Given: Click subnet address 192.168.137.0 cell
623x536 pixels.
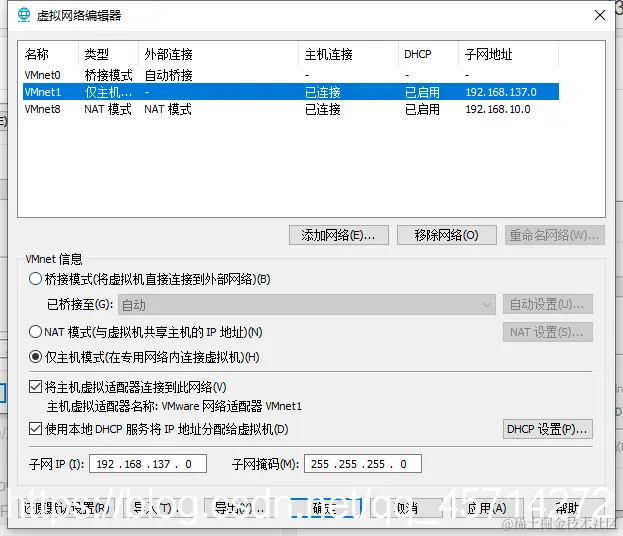Looking at the screenshot, I should coord(501,92).
